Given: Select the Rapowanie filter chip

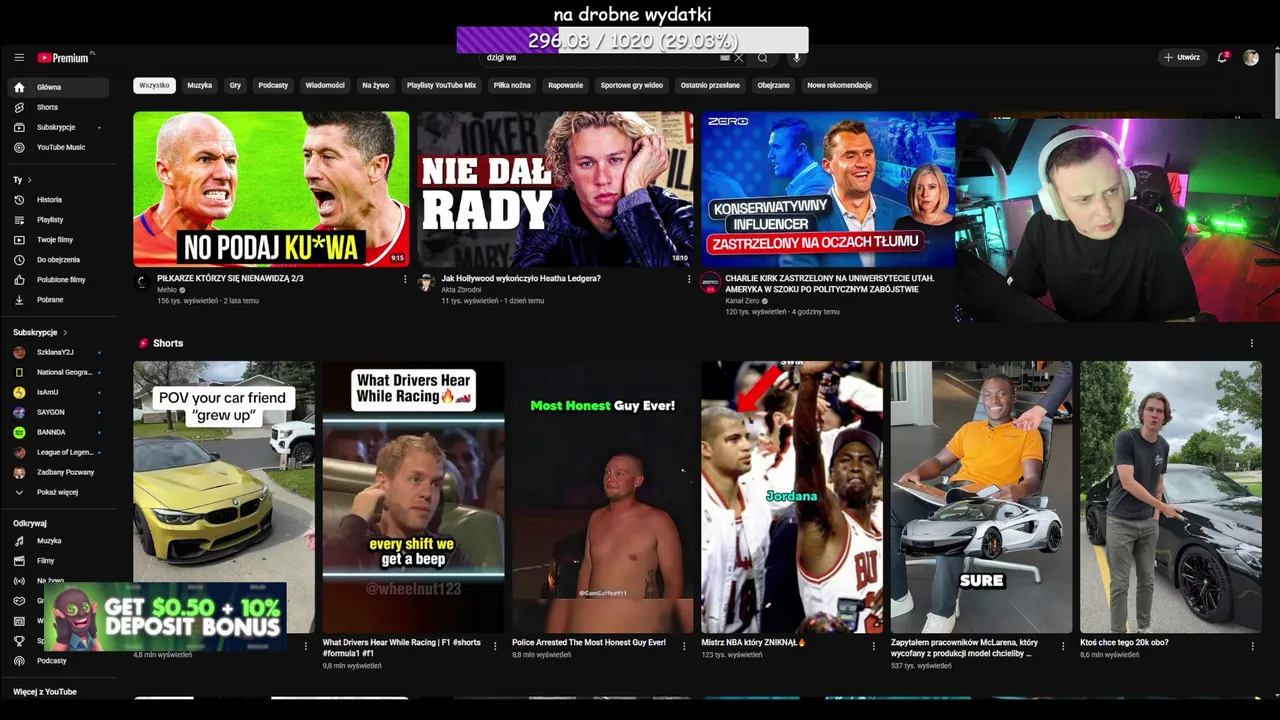Looking at the screenshot, I should coord(565,85).
